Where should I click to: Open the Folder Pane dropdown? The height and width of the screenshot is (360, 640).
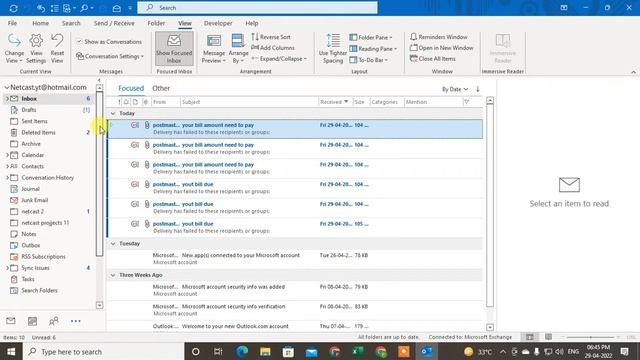pyautogui.click(x=371, y=37)
